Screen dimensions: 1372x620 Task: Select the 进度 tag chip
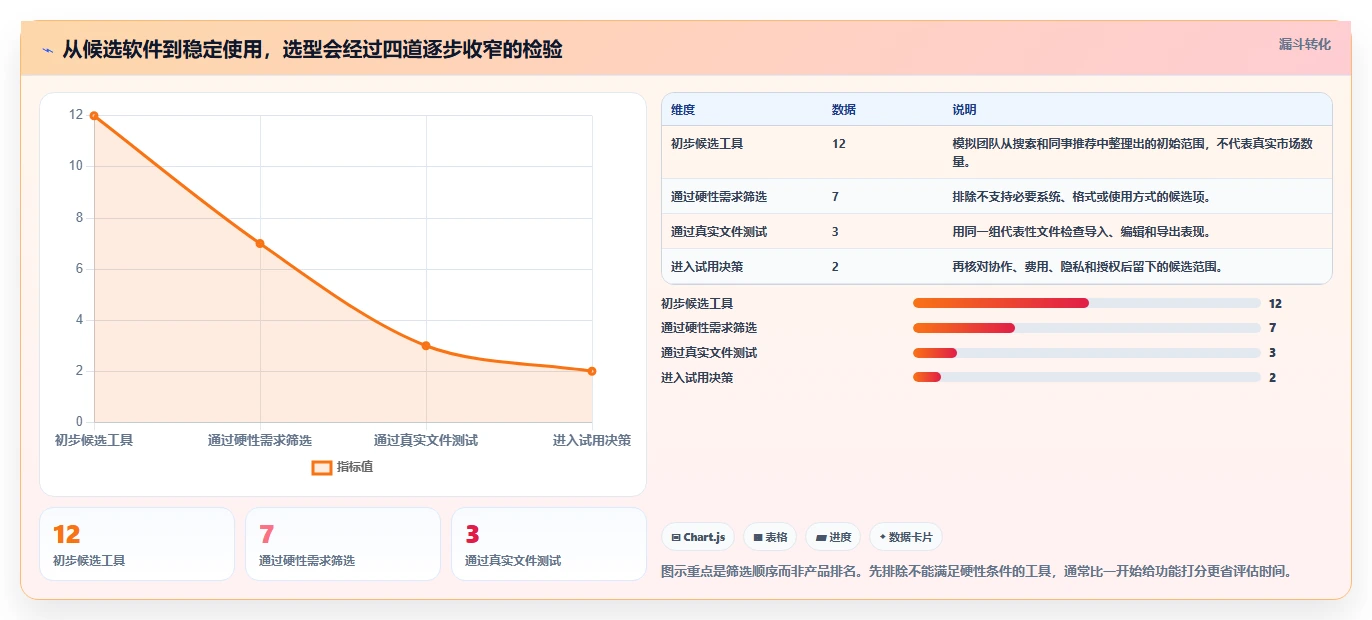(x=833, y=537)
